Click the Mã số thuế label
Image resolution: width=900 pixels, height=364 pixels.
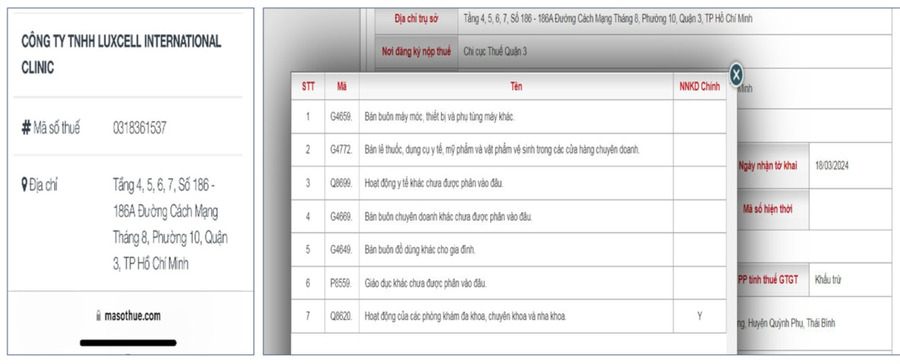(x=57, y=128)
